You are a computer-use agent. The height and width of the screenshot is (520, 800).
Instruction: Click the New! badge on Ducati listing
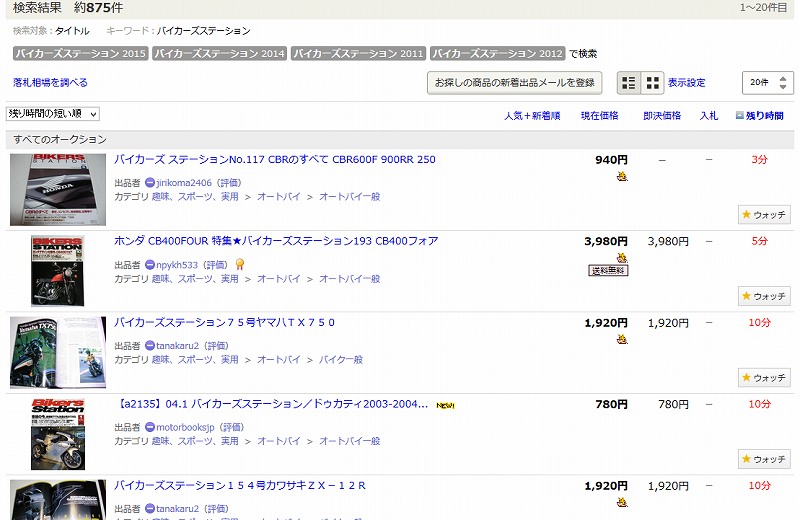point(445,405)
